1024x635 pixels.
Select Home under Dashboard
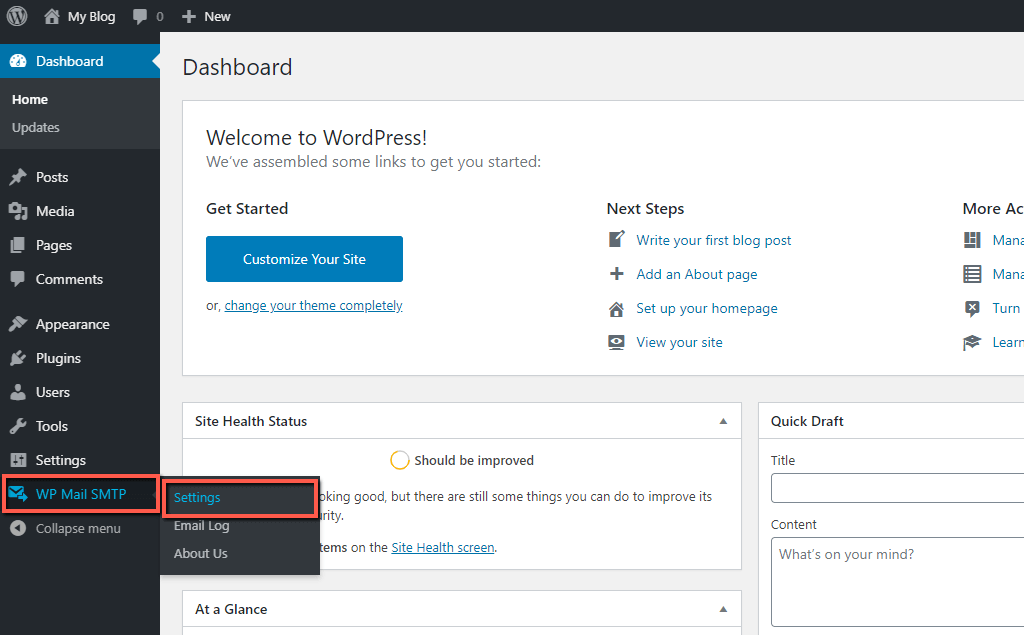tap(30, 99)
